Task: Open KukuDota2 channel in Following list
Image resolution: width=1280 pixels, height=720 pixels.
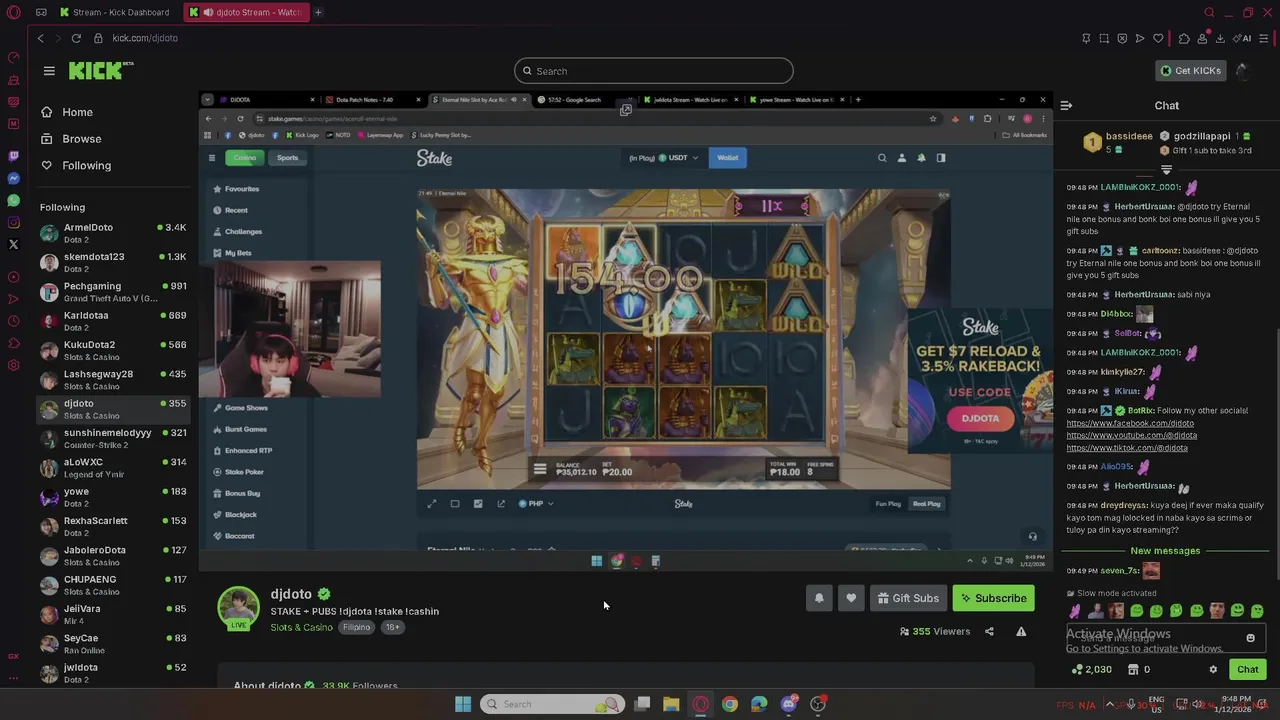Action: [x=113, y=350]
